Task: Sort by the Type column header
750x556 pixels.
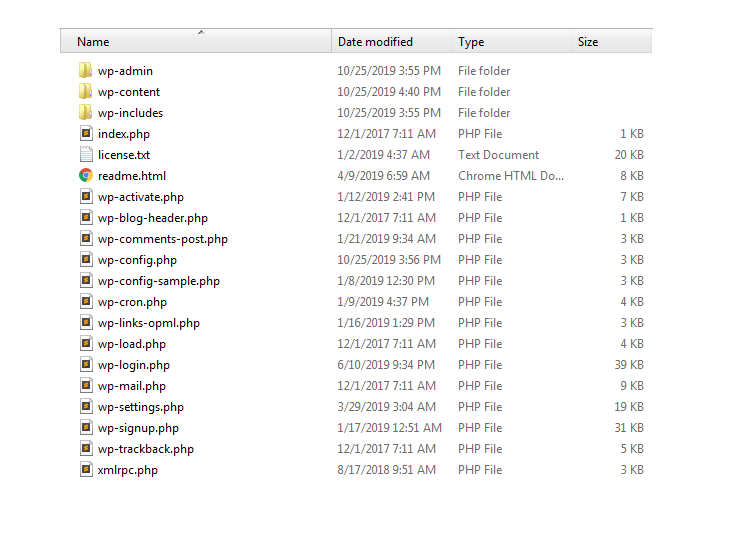Action: pyautogui.click(x=511, y=42)
